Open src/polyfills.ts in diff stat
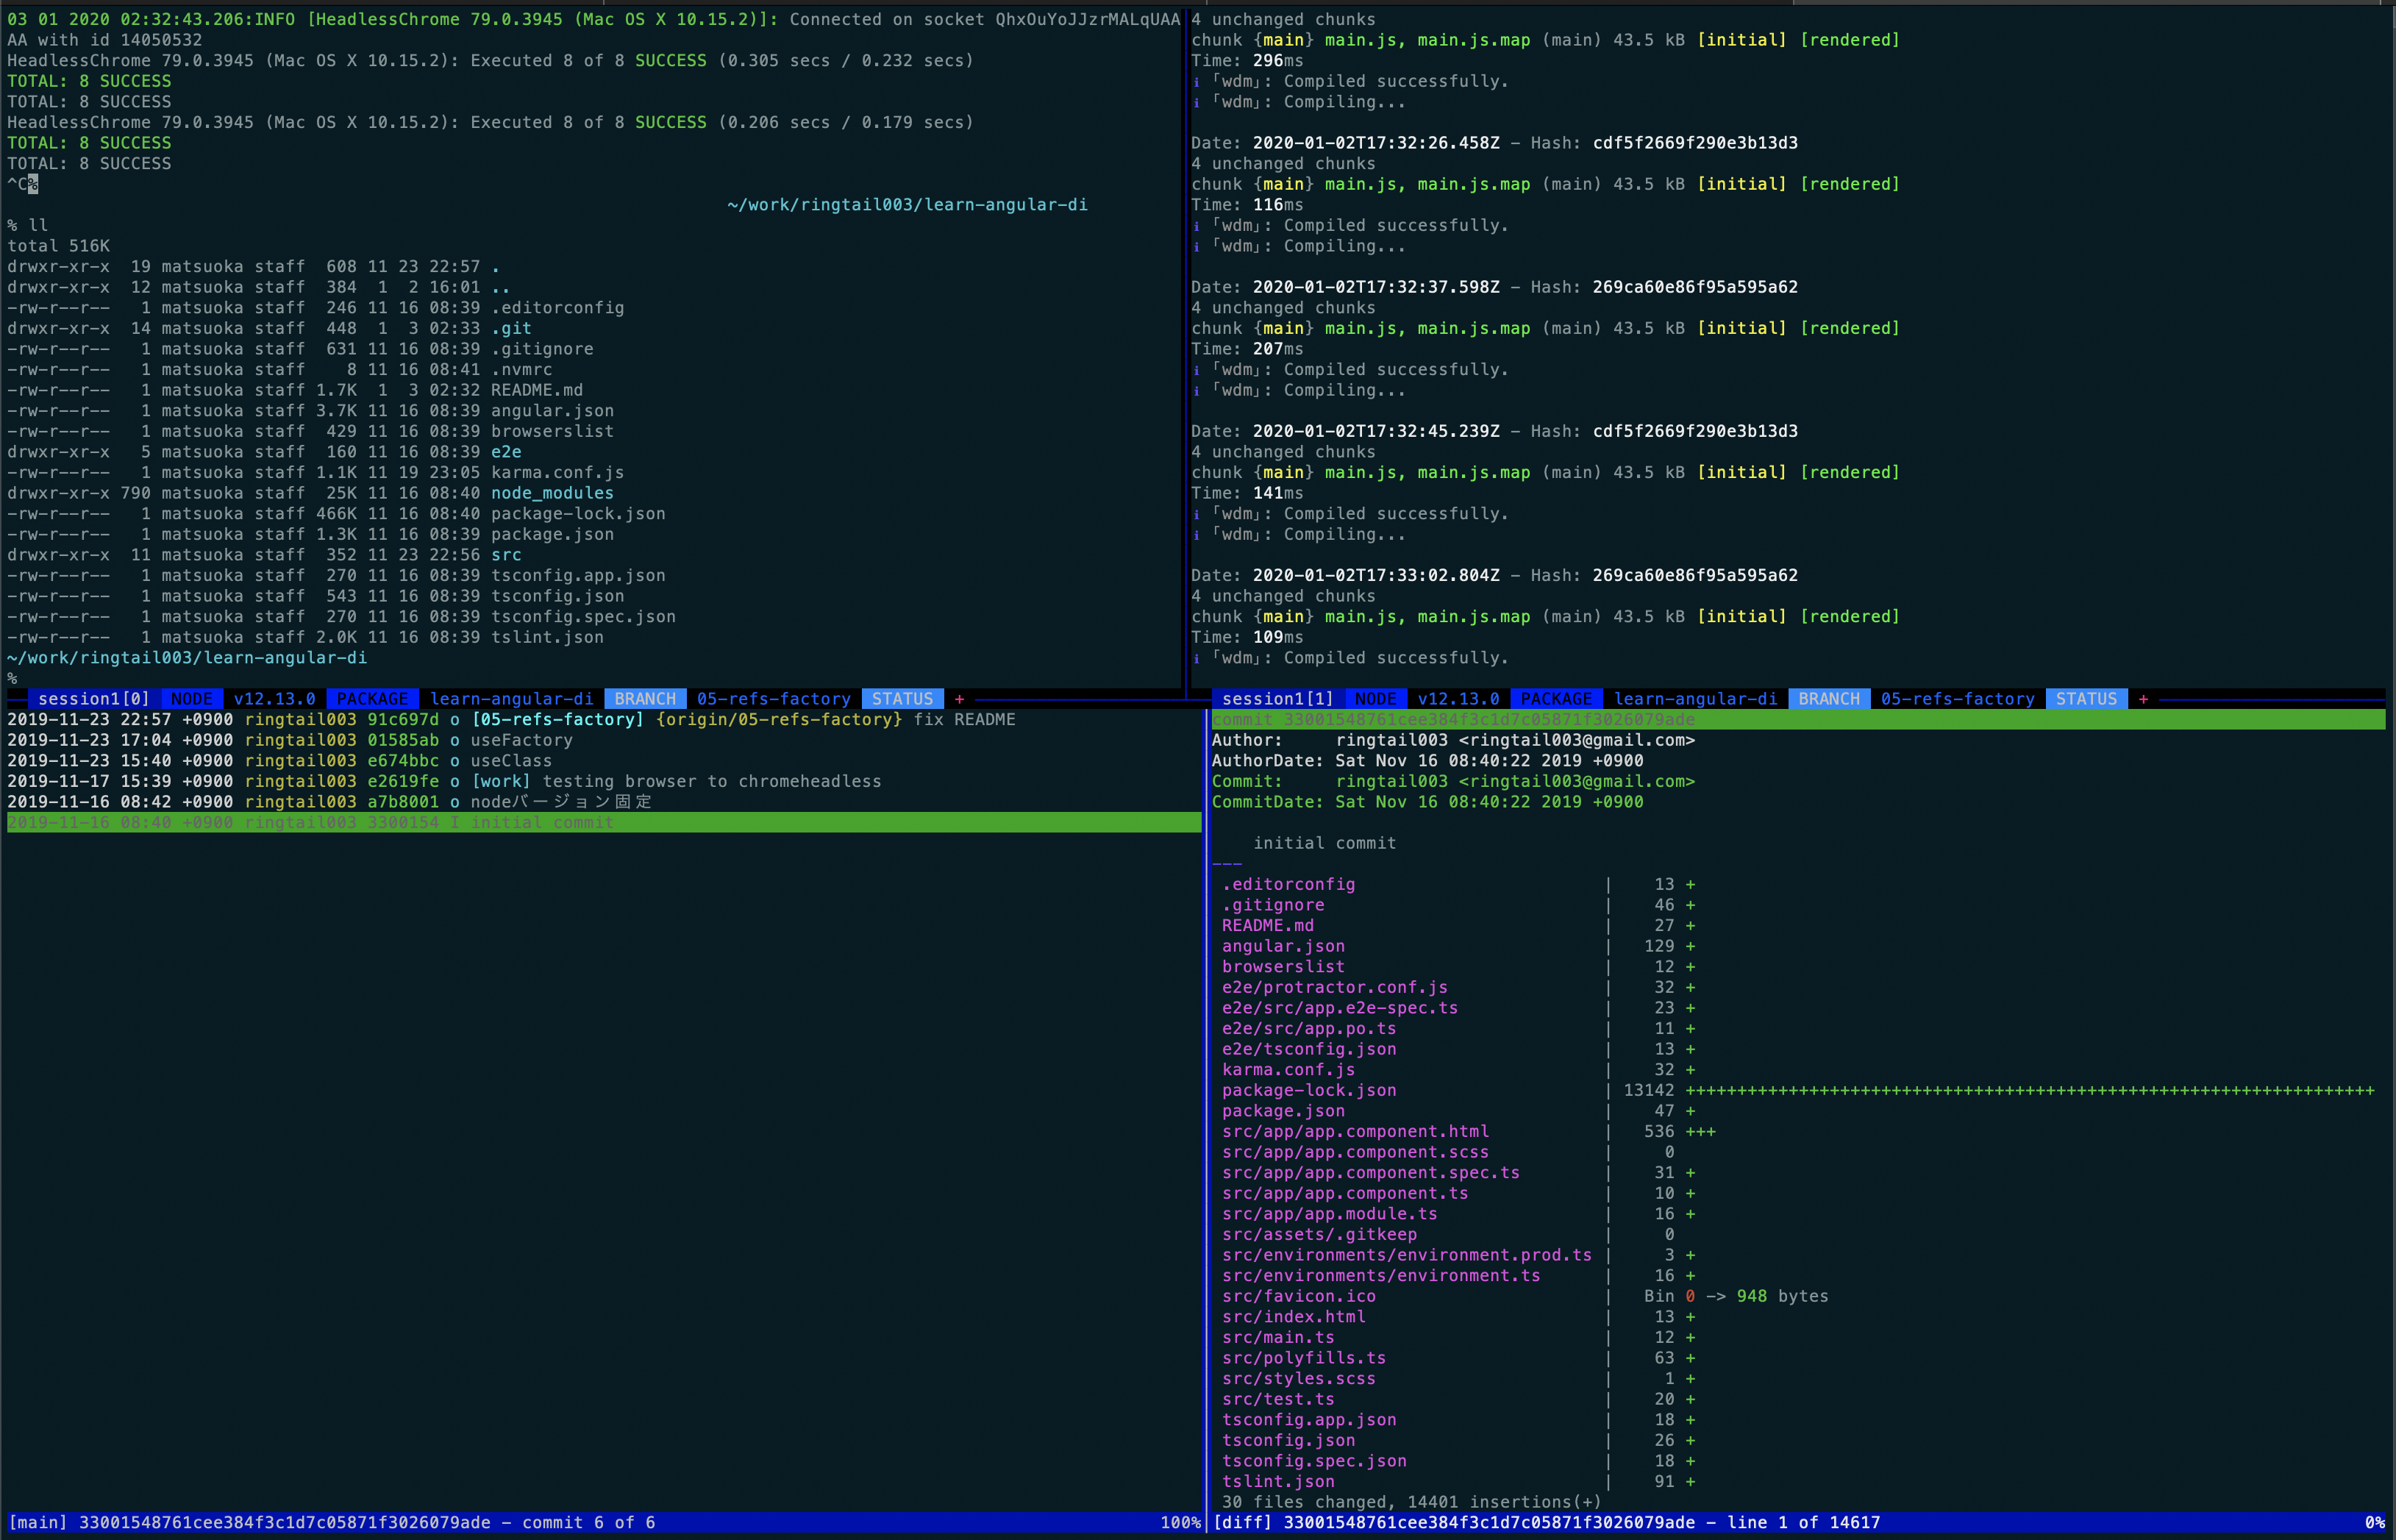This screenshot has height=1540, width=2396. (x=1304, y=1358)
